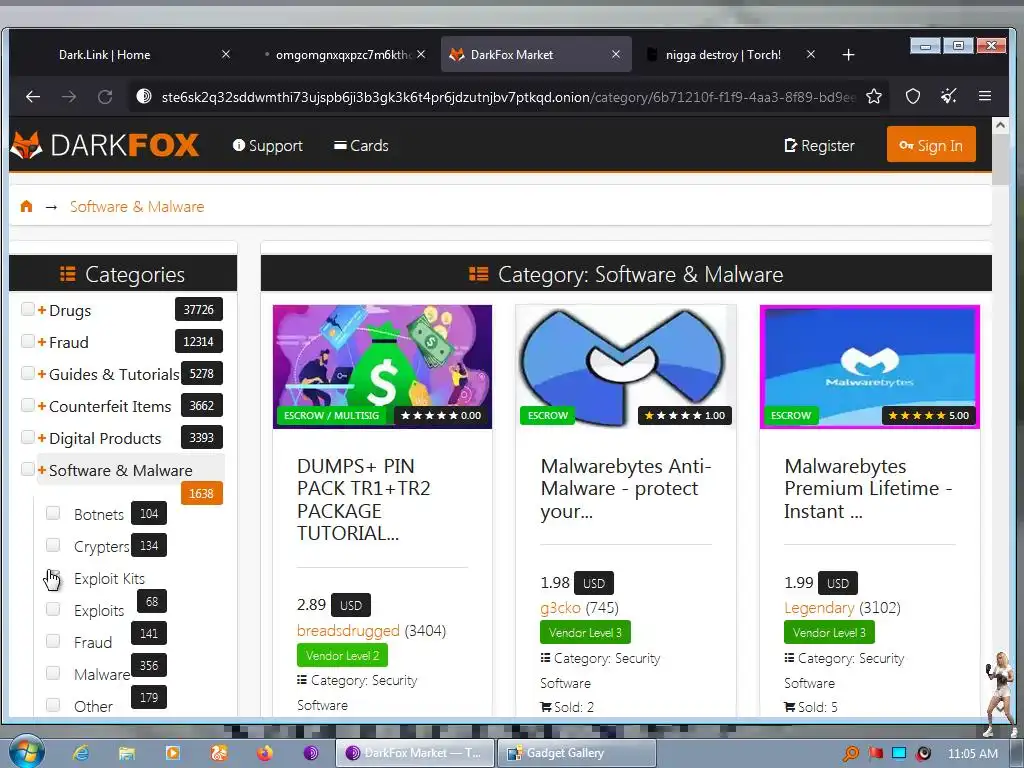Expand the Drugs category plus sign
Screen dimensions: 1024x768
(x=42, y=310)
